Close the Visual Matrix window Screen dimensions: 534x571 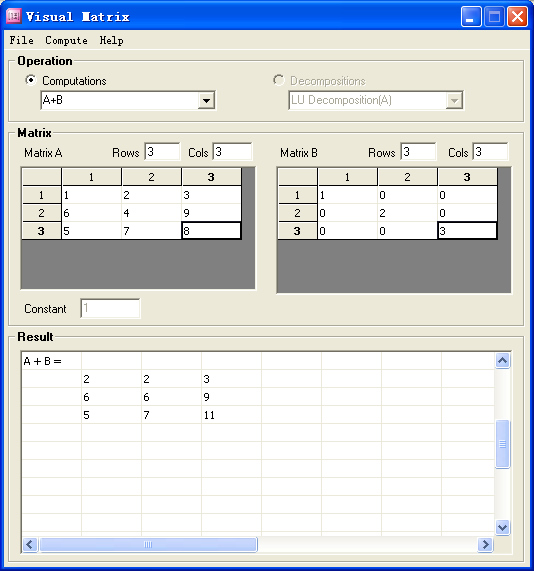tap(518, 17)
